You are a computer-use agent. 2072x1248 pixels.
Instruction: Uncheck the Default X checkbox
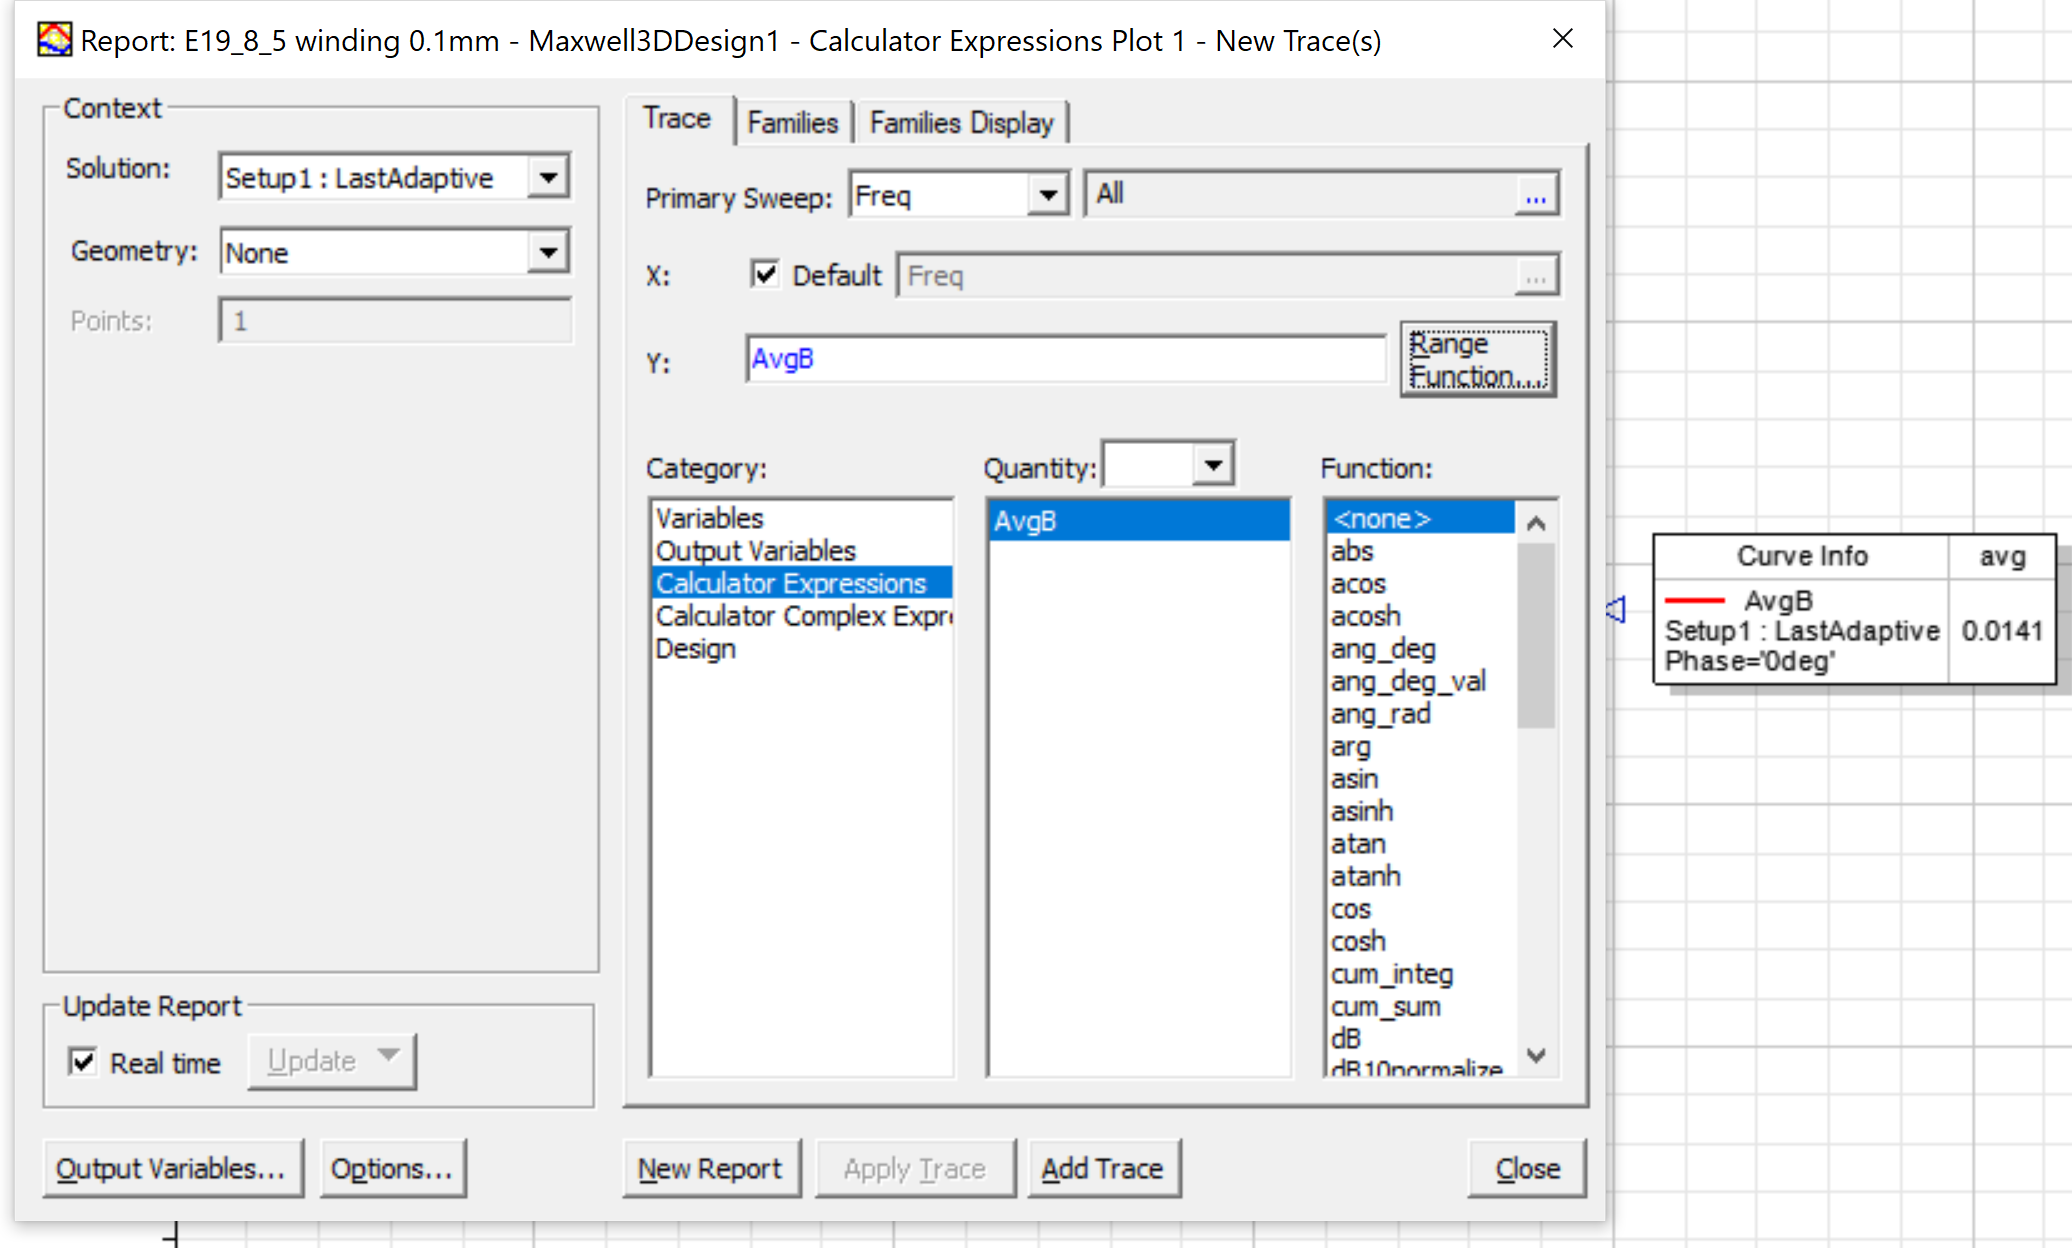coord(765,274)
